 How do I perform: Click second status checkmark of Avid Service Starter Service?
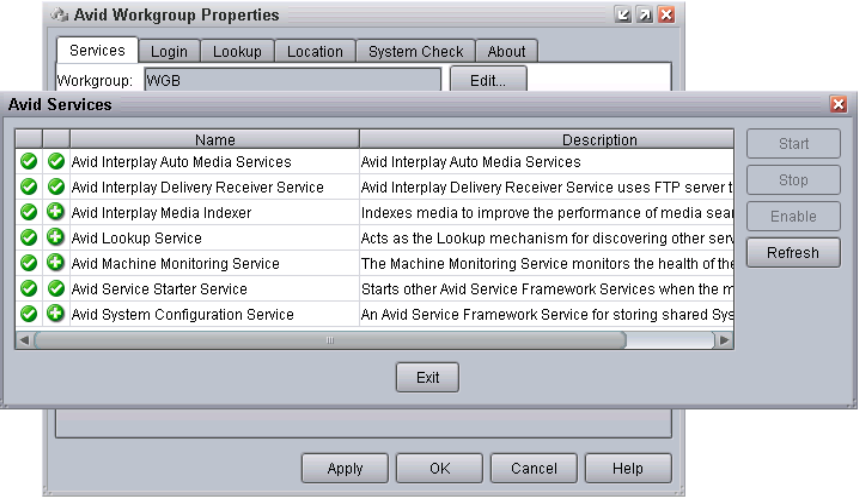click(56, 289)
